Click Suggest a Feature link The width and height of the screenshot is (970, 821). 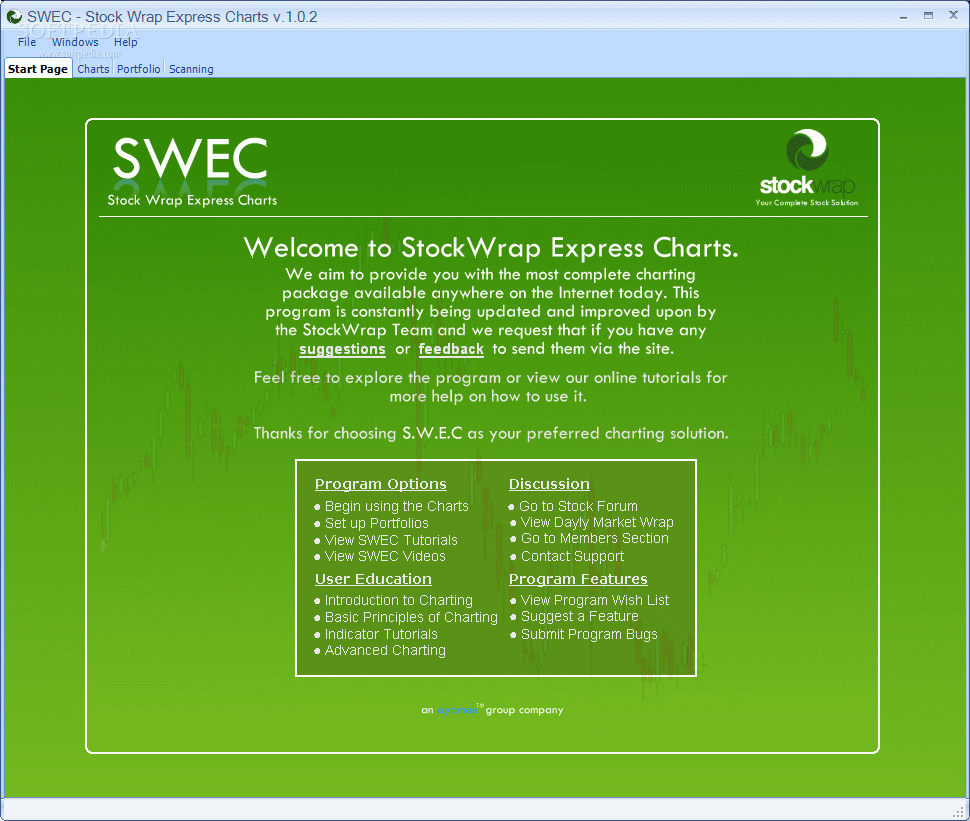coord(579,616)
